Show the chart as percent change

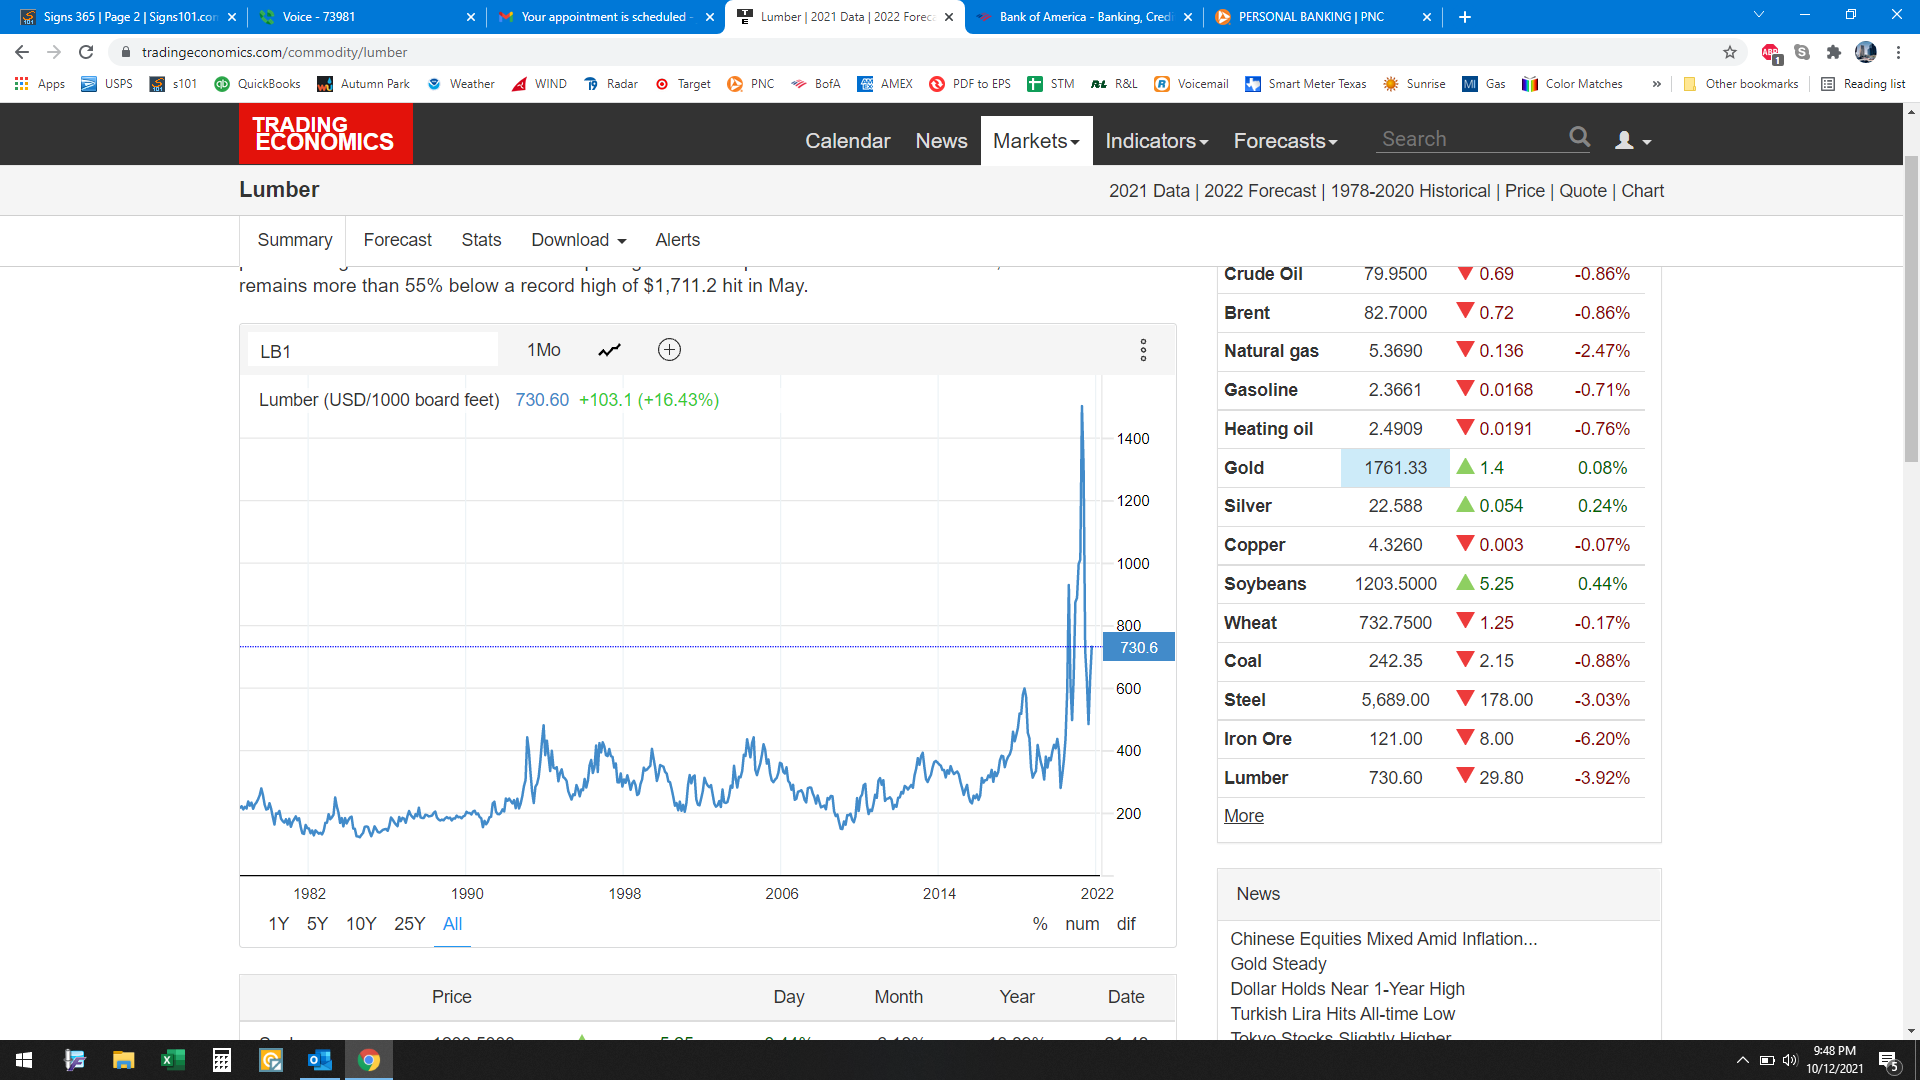[x=1040, y=924]
